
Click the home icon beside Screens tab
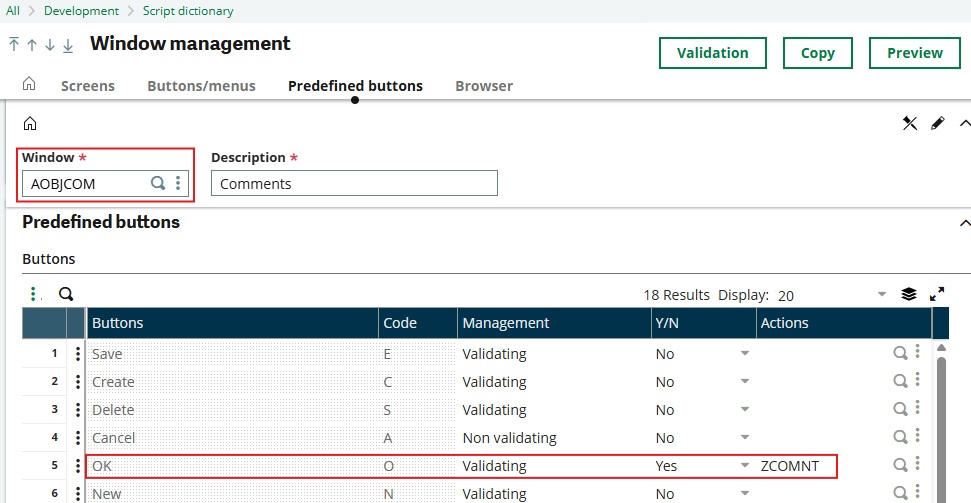coord(29,84)
